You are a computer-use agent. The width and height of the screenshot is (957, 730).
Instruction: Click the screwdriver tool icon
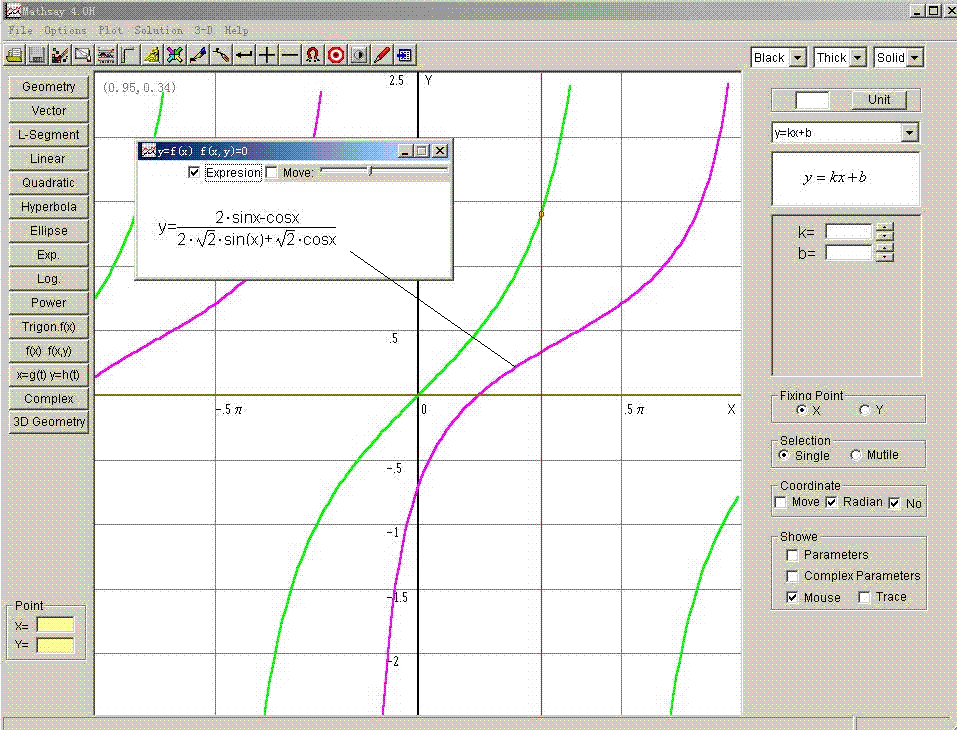(x=220, y=56)
